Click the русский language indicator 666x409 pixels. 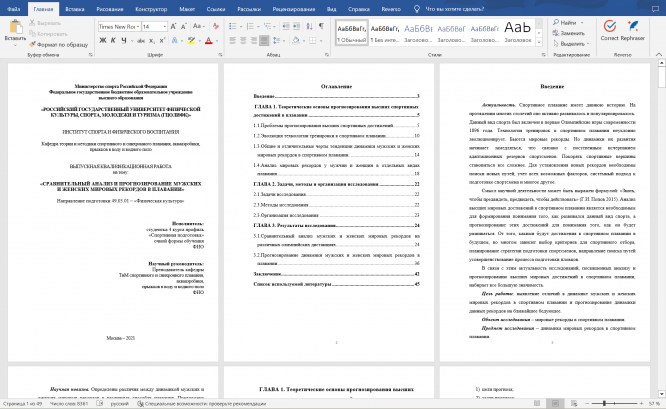tap(120, 403)
